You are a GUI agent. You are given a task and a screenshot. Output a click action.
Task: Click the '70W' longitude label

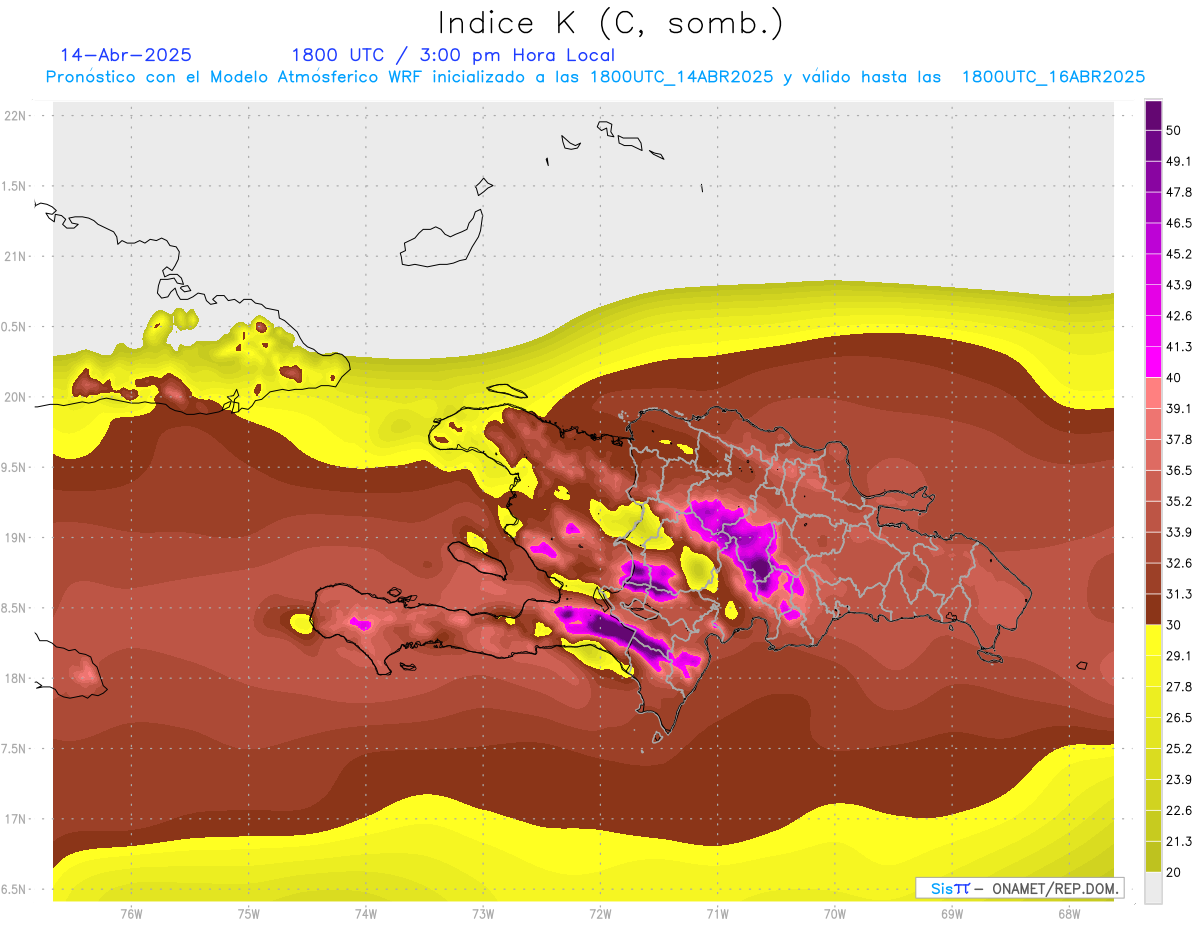click(x=835, y=913)
